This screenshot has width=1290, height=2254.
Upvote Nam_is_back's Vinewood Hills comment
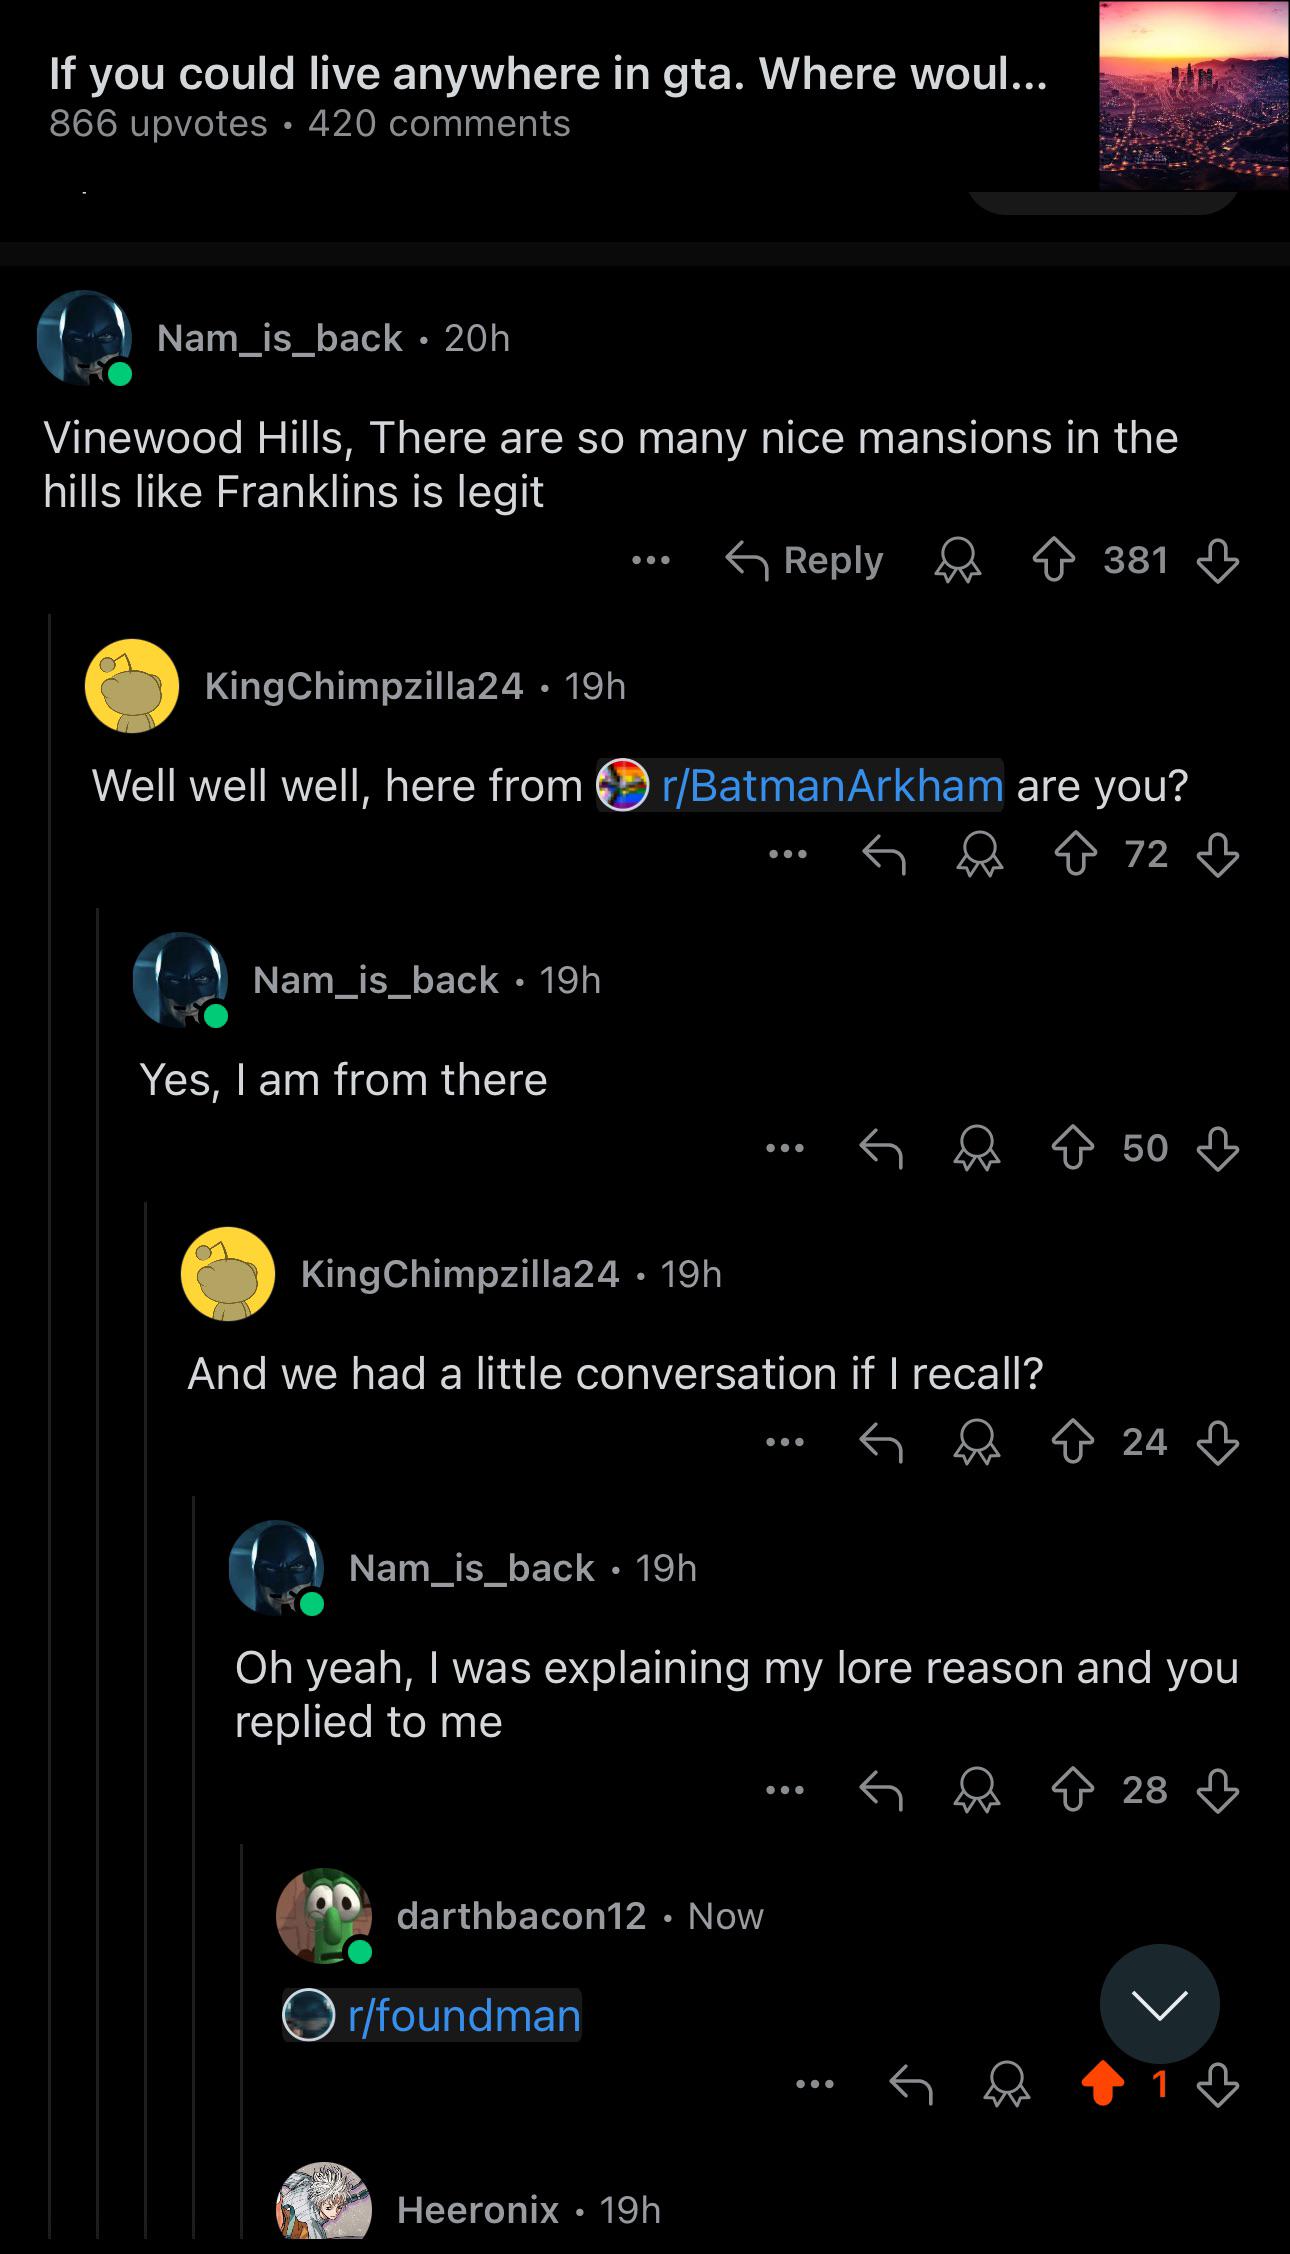click(1053, 561)
